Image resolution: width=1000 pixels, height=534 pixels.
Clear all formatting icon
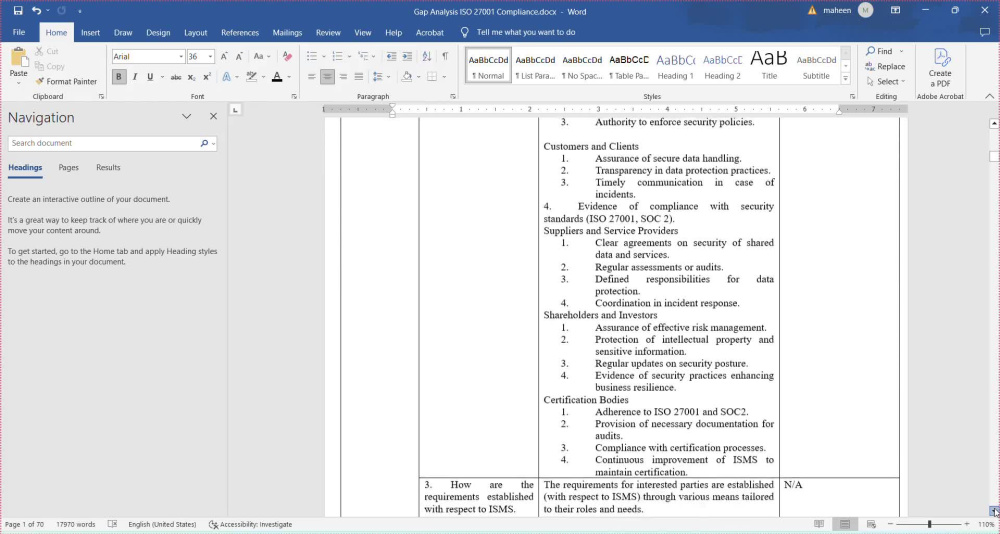[x=287, y=57]
